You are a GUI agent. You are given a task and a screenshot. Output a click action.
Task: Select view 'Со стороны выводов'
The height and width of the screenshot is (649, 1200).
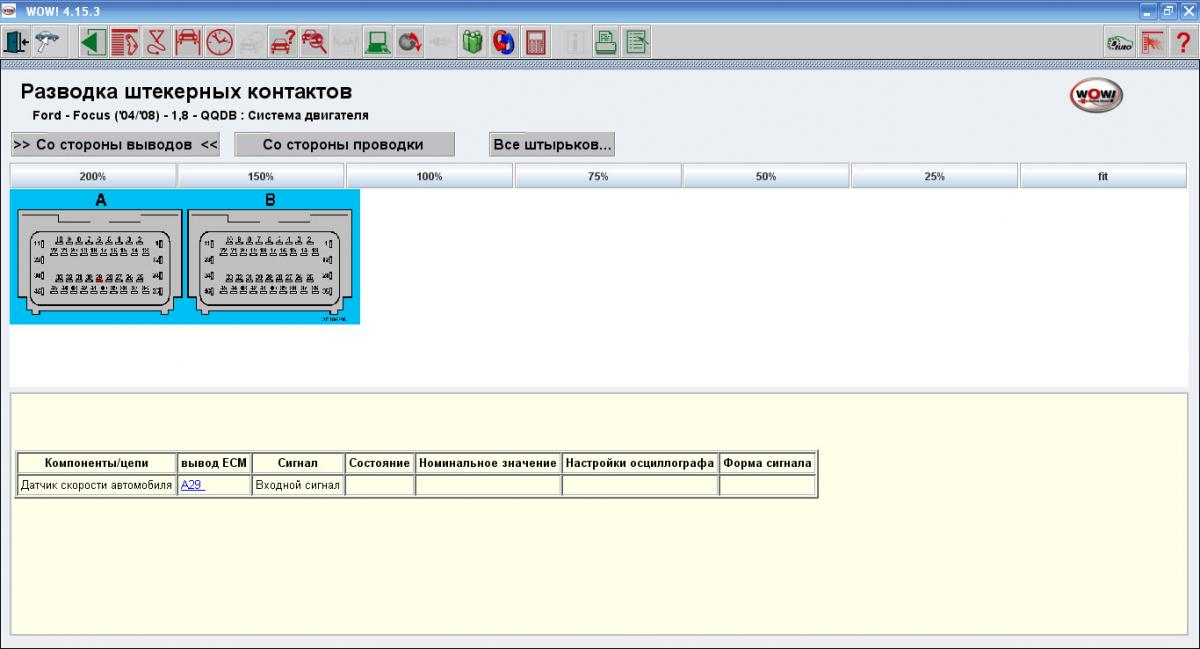[116, 144]
